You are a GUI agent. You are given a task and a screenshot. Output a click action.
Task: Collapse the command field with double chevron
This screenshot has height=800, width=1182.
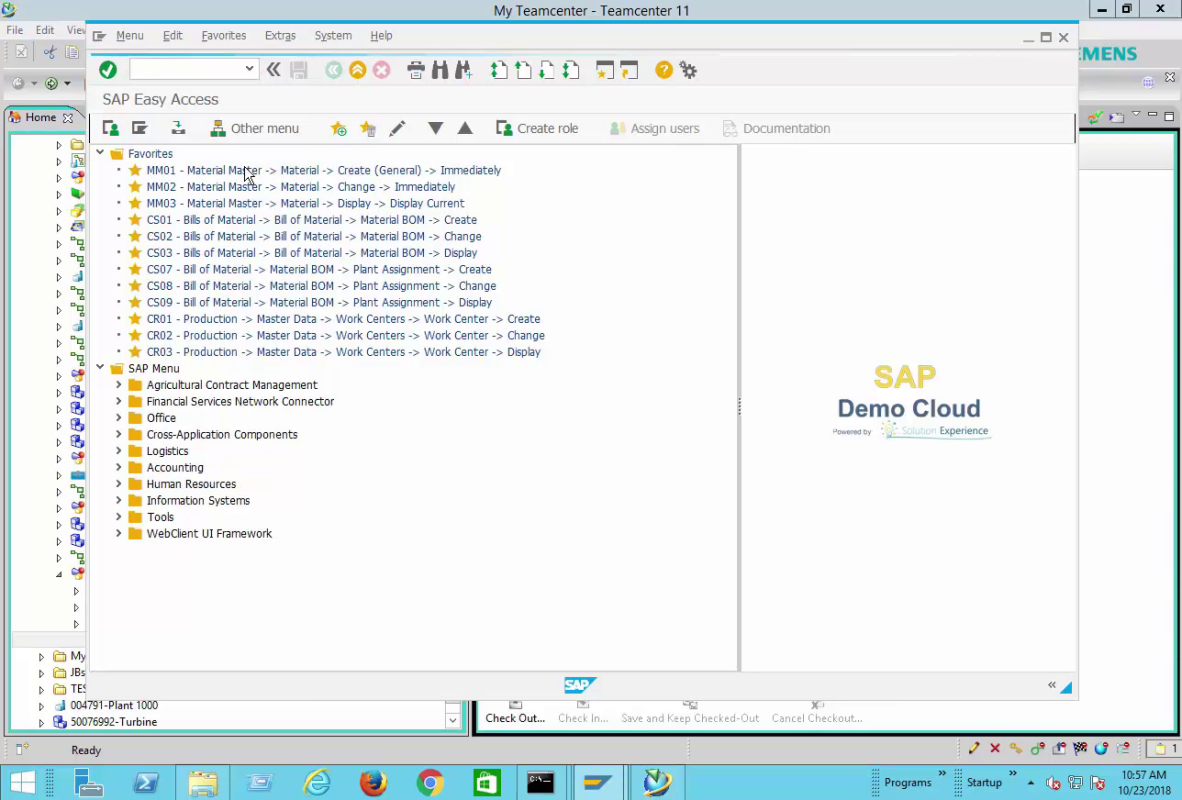pos(274,70)
